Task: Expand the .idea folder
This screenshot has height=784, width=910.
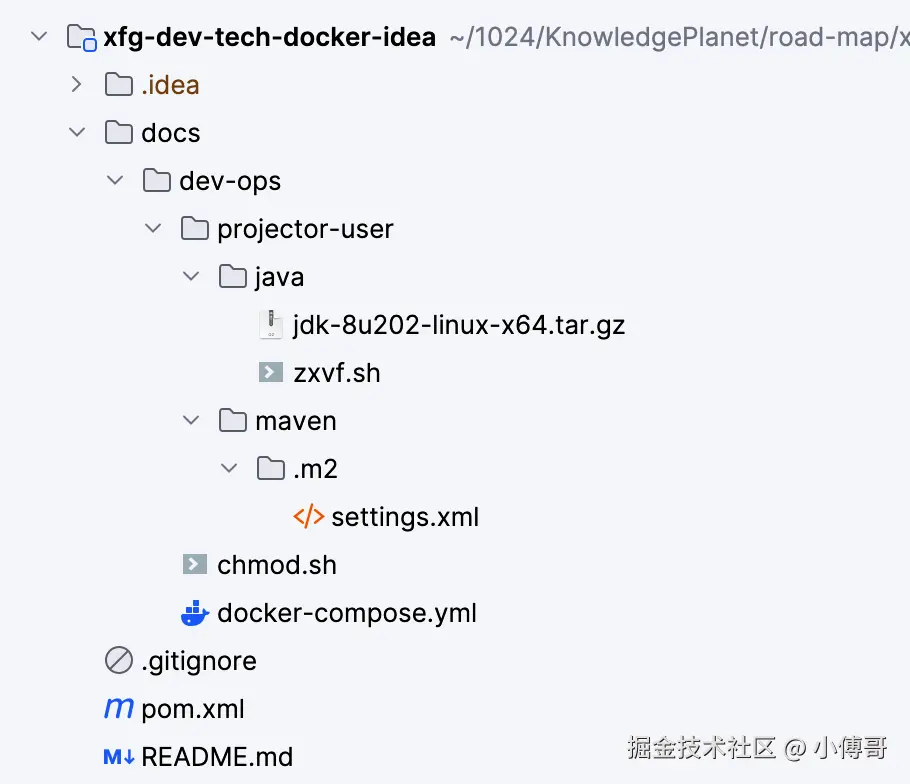Action: point(77,85)
